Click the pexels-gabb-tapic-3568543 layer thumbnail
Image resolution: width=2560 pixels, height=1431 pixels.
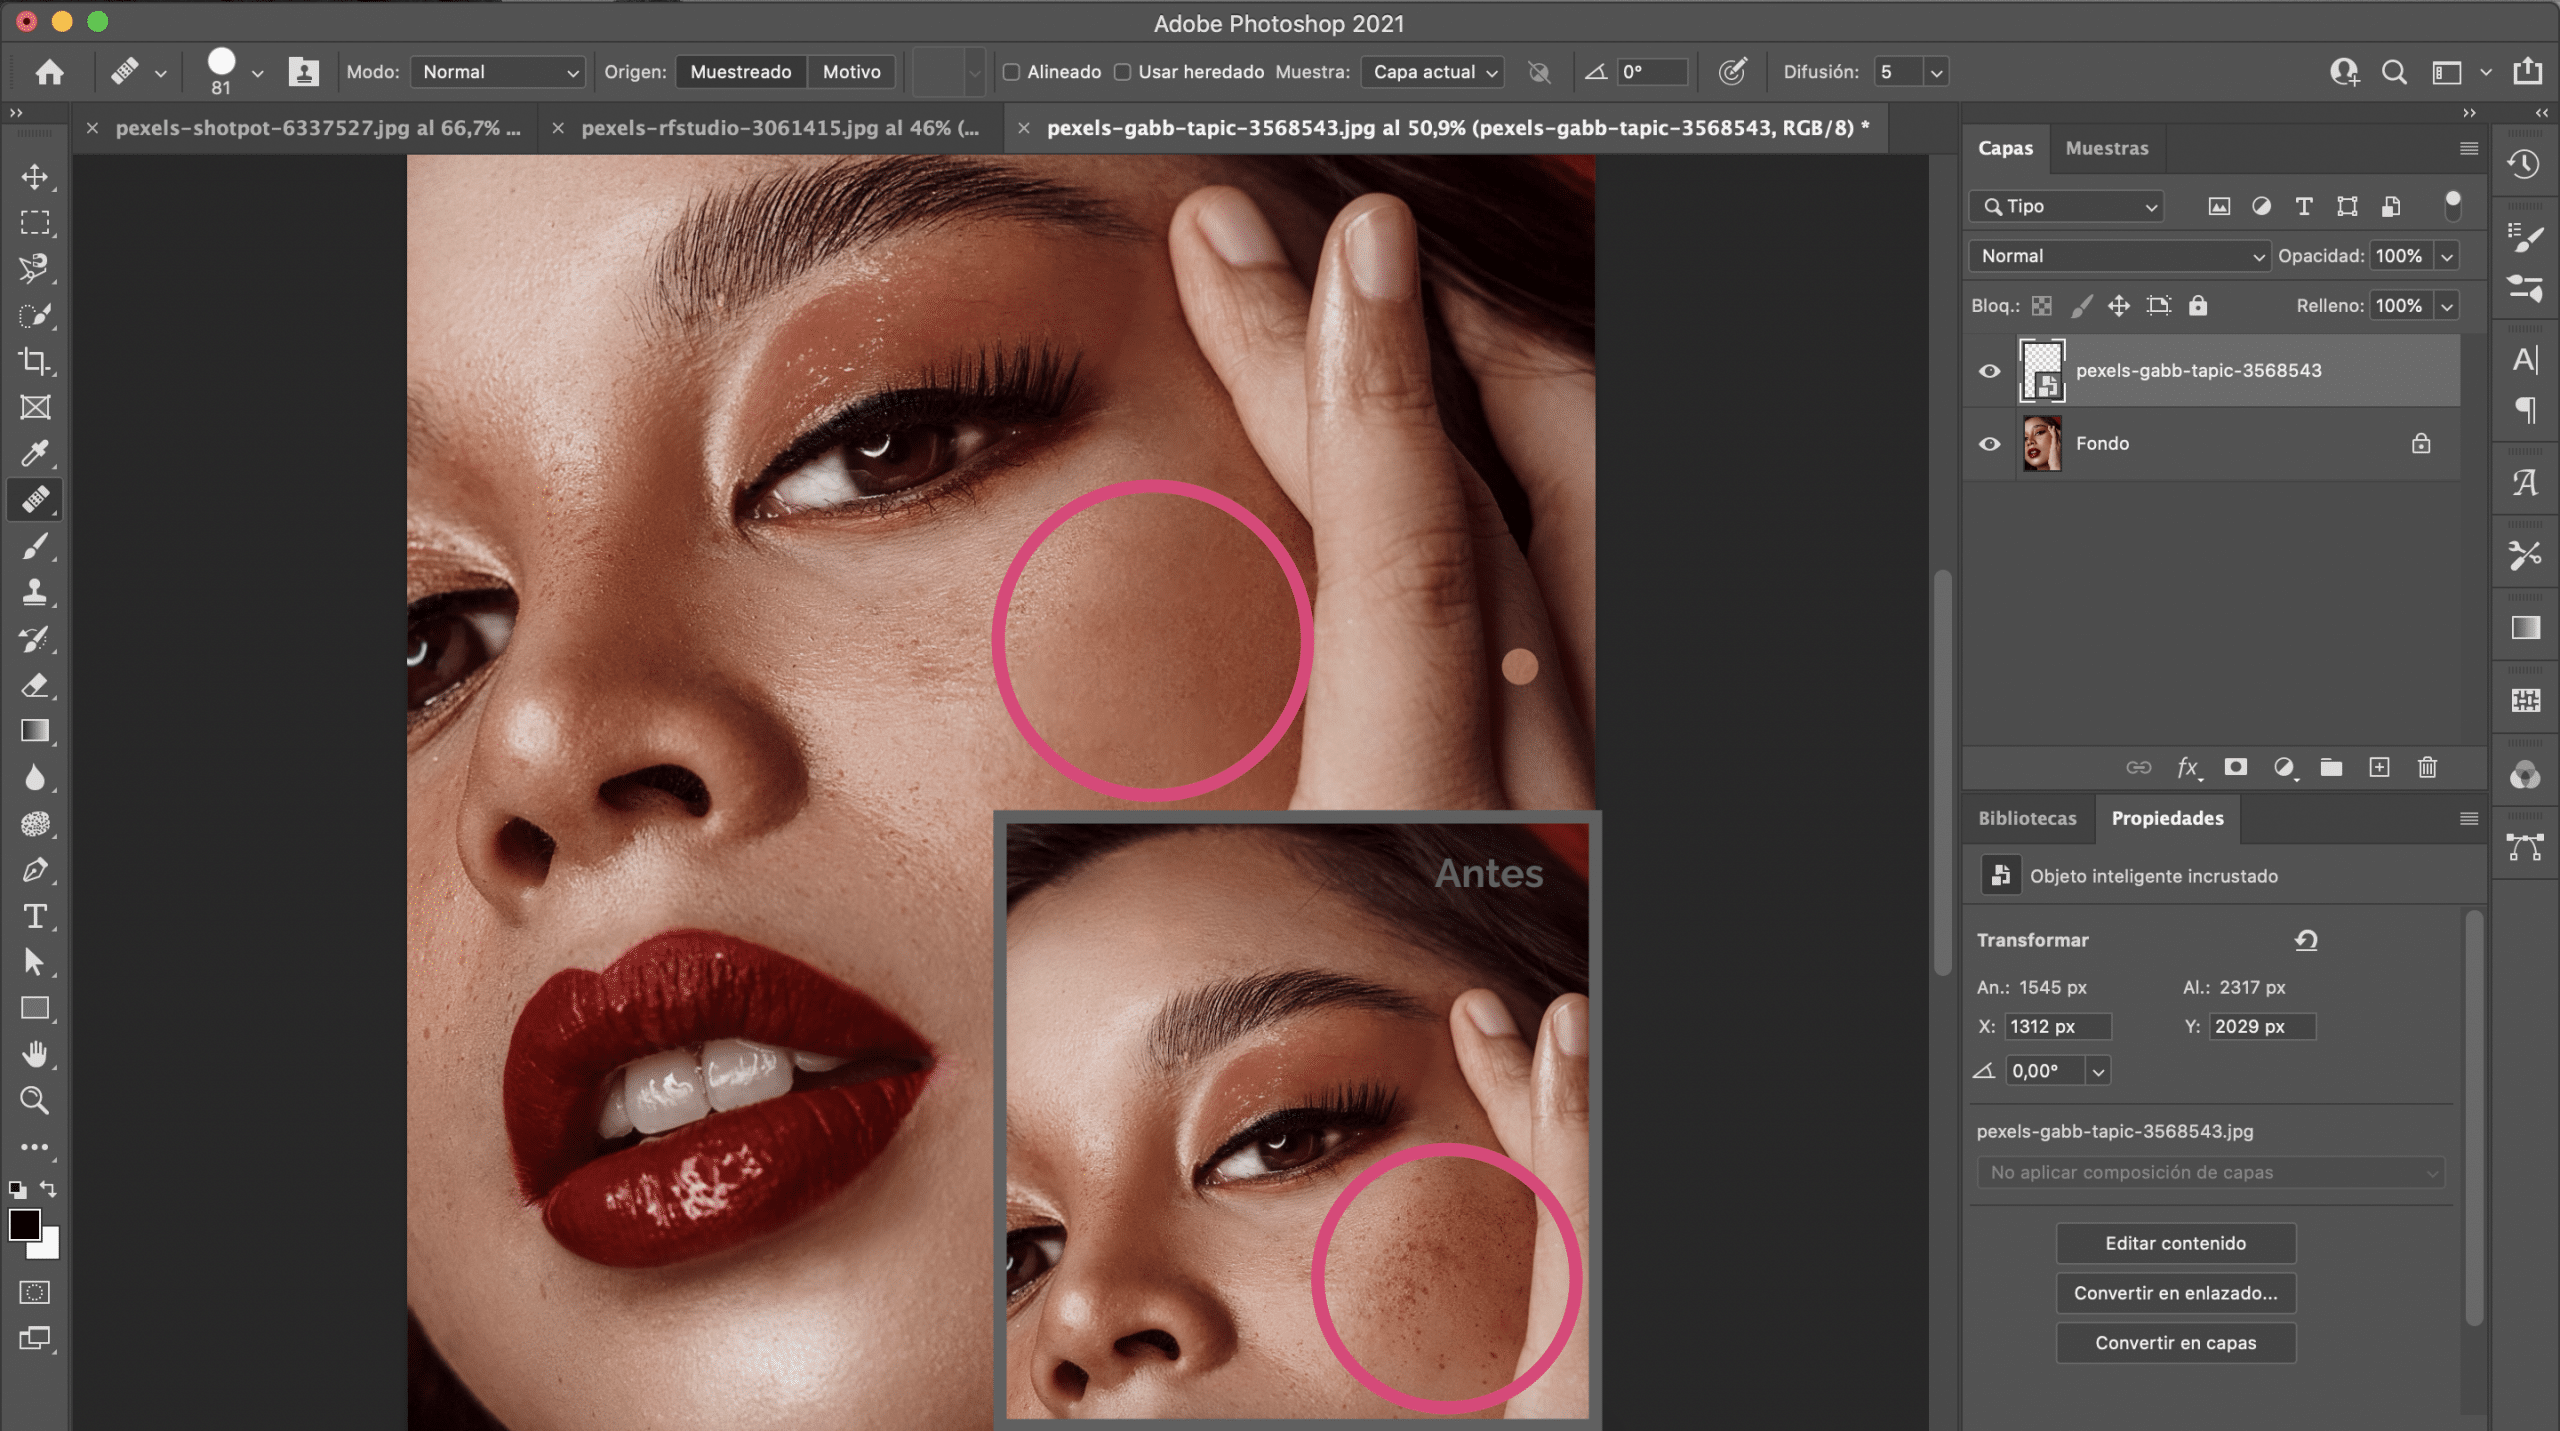click(2043, 369)
